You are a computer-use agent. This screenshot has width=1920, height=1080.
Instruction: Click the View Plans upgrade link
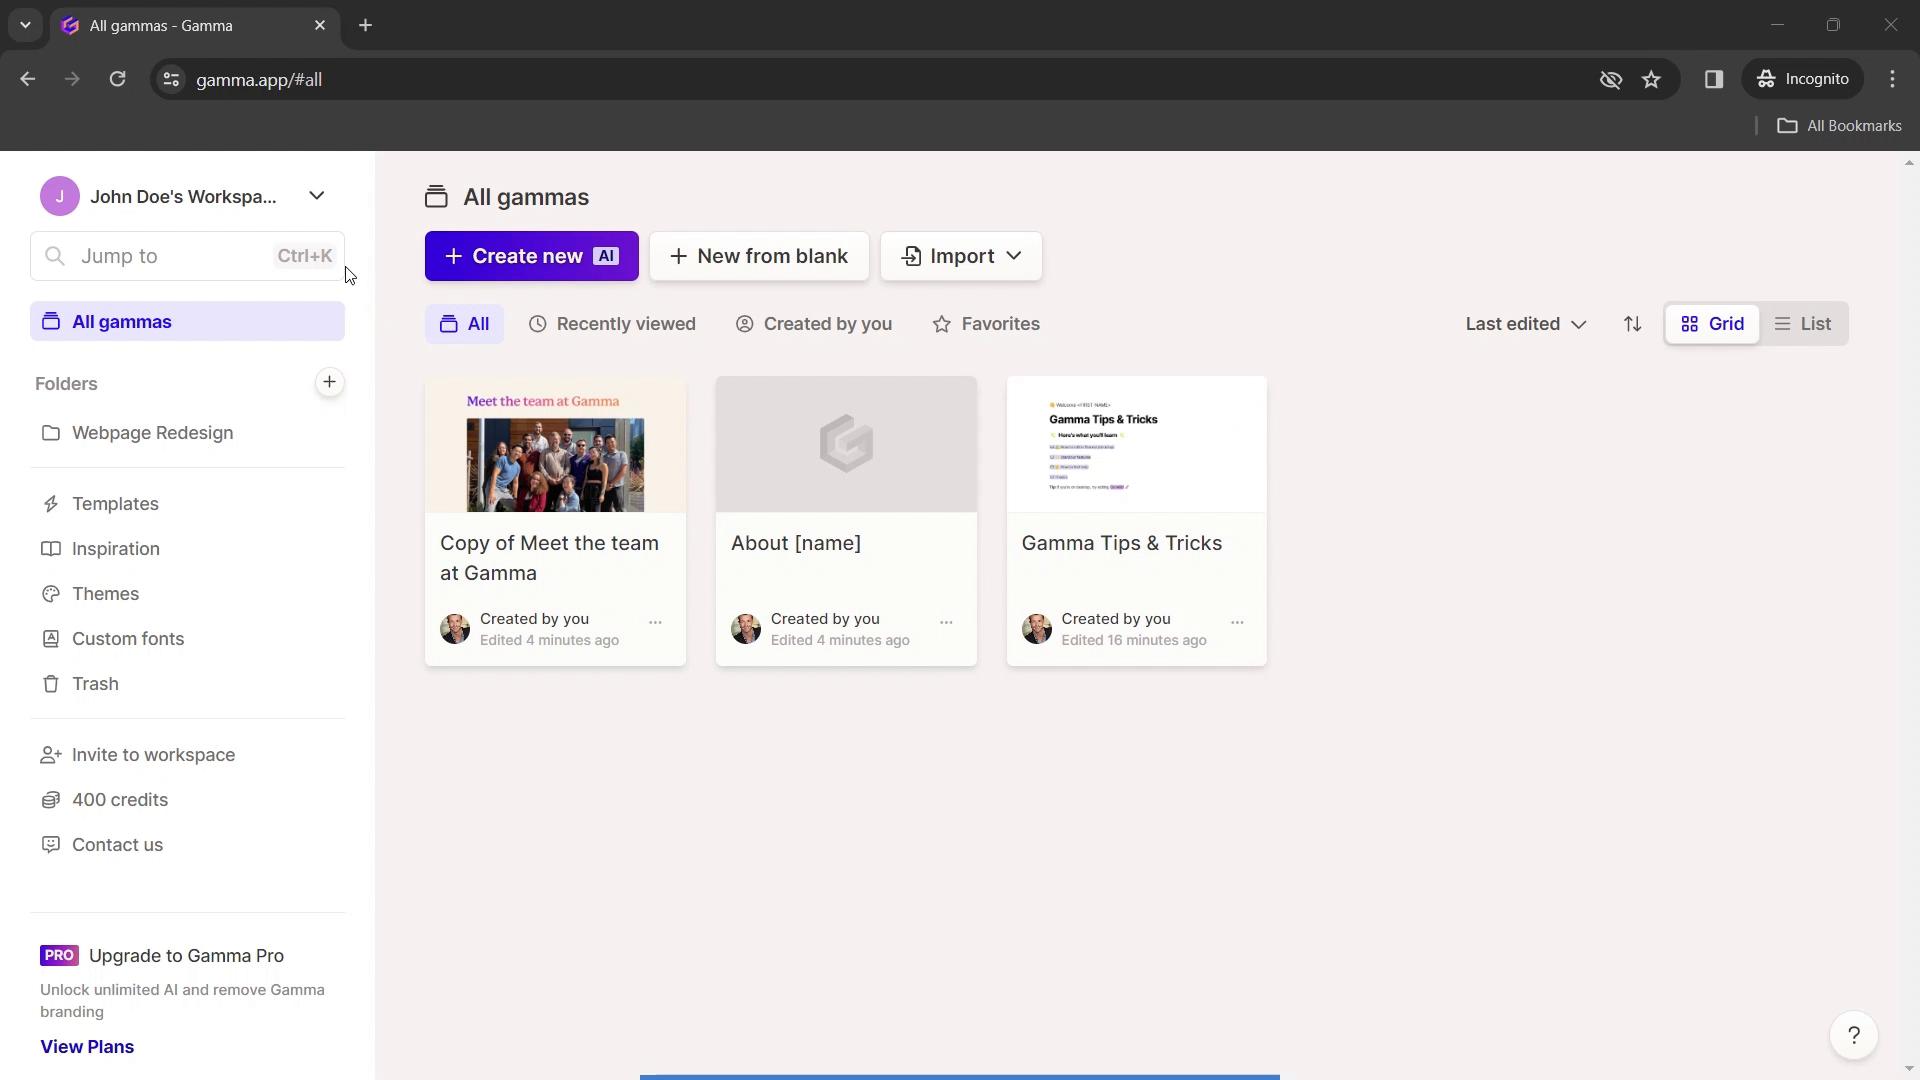(x=87, y=1046)
